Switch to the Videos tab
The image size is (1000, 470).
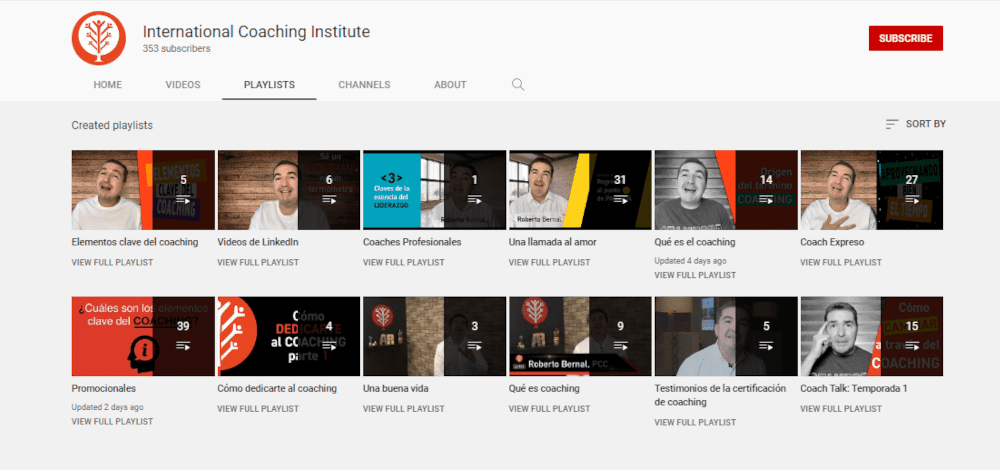click(x=183, y=85)
